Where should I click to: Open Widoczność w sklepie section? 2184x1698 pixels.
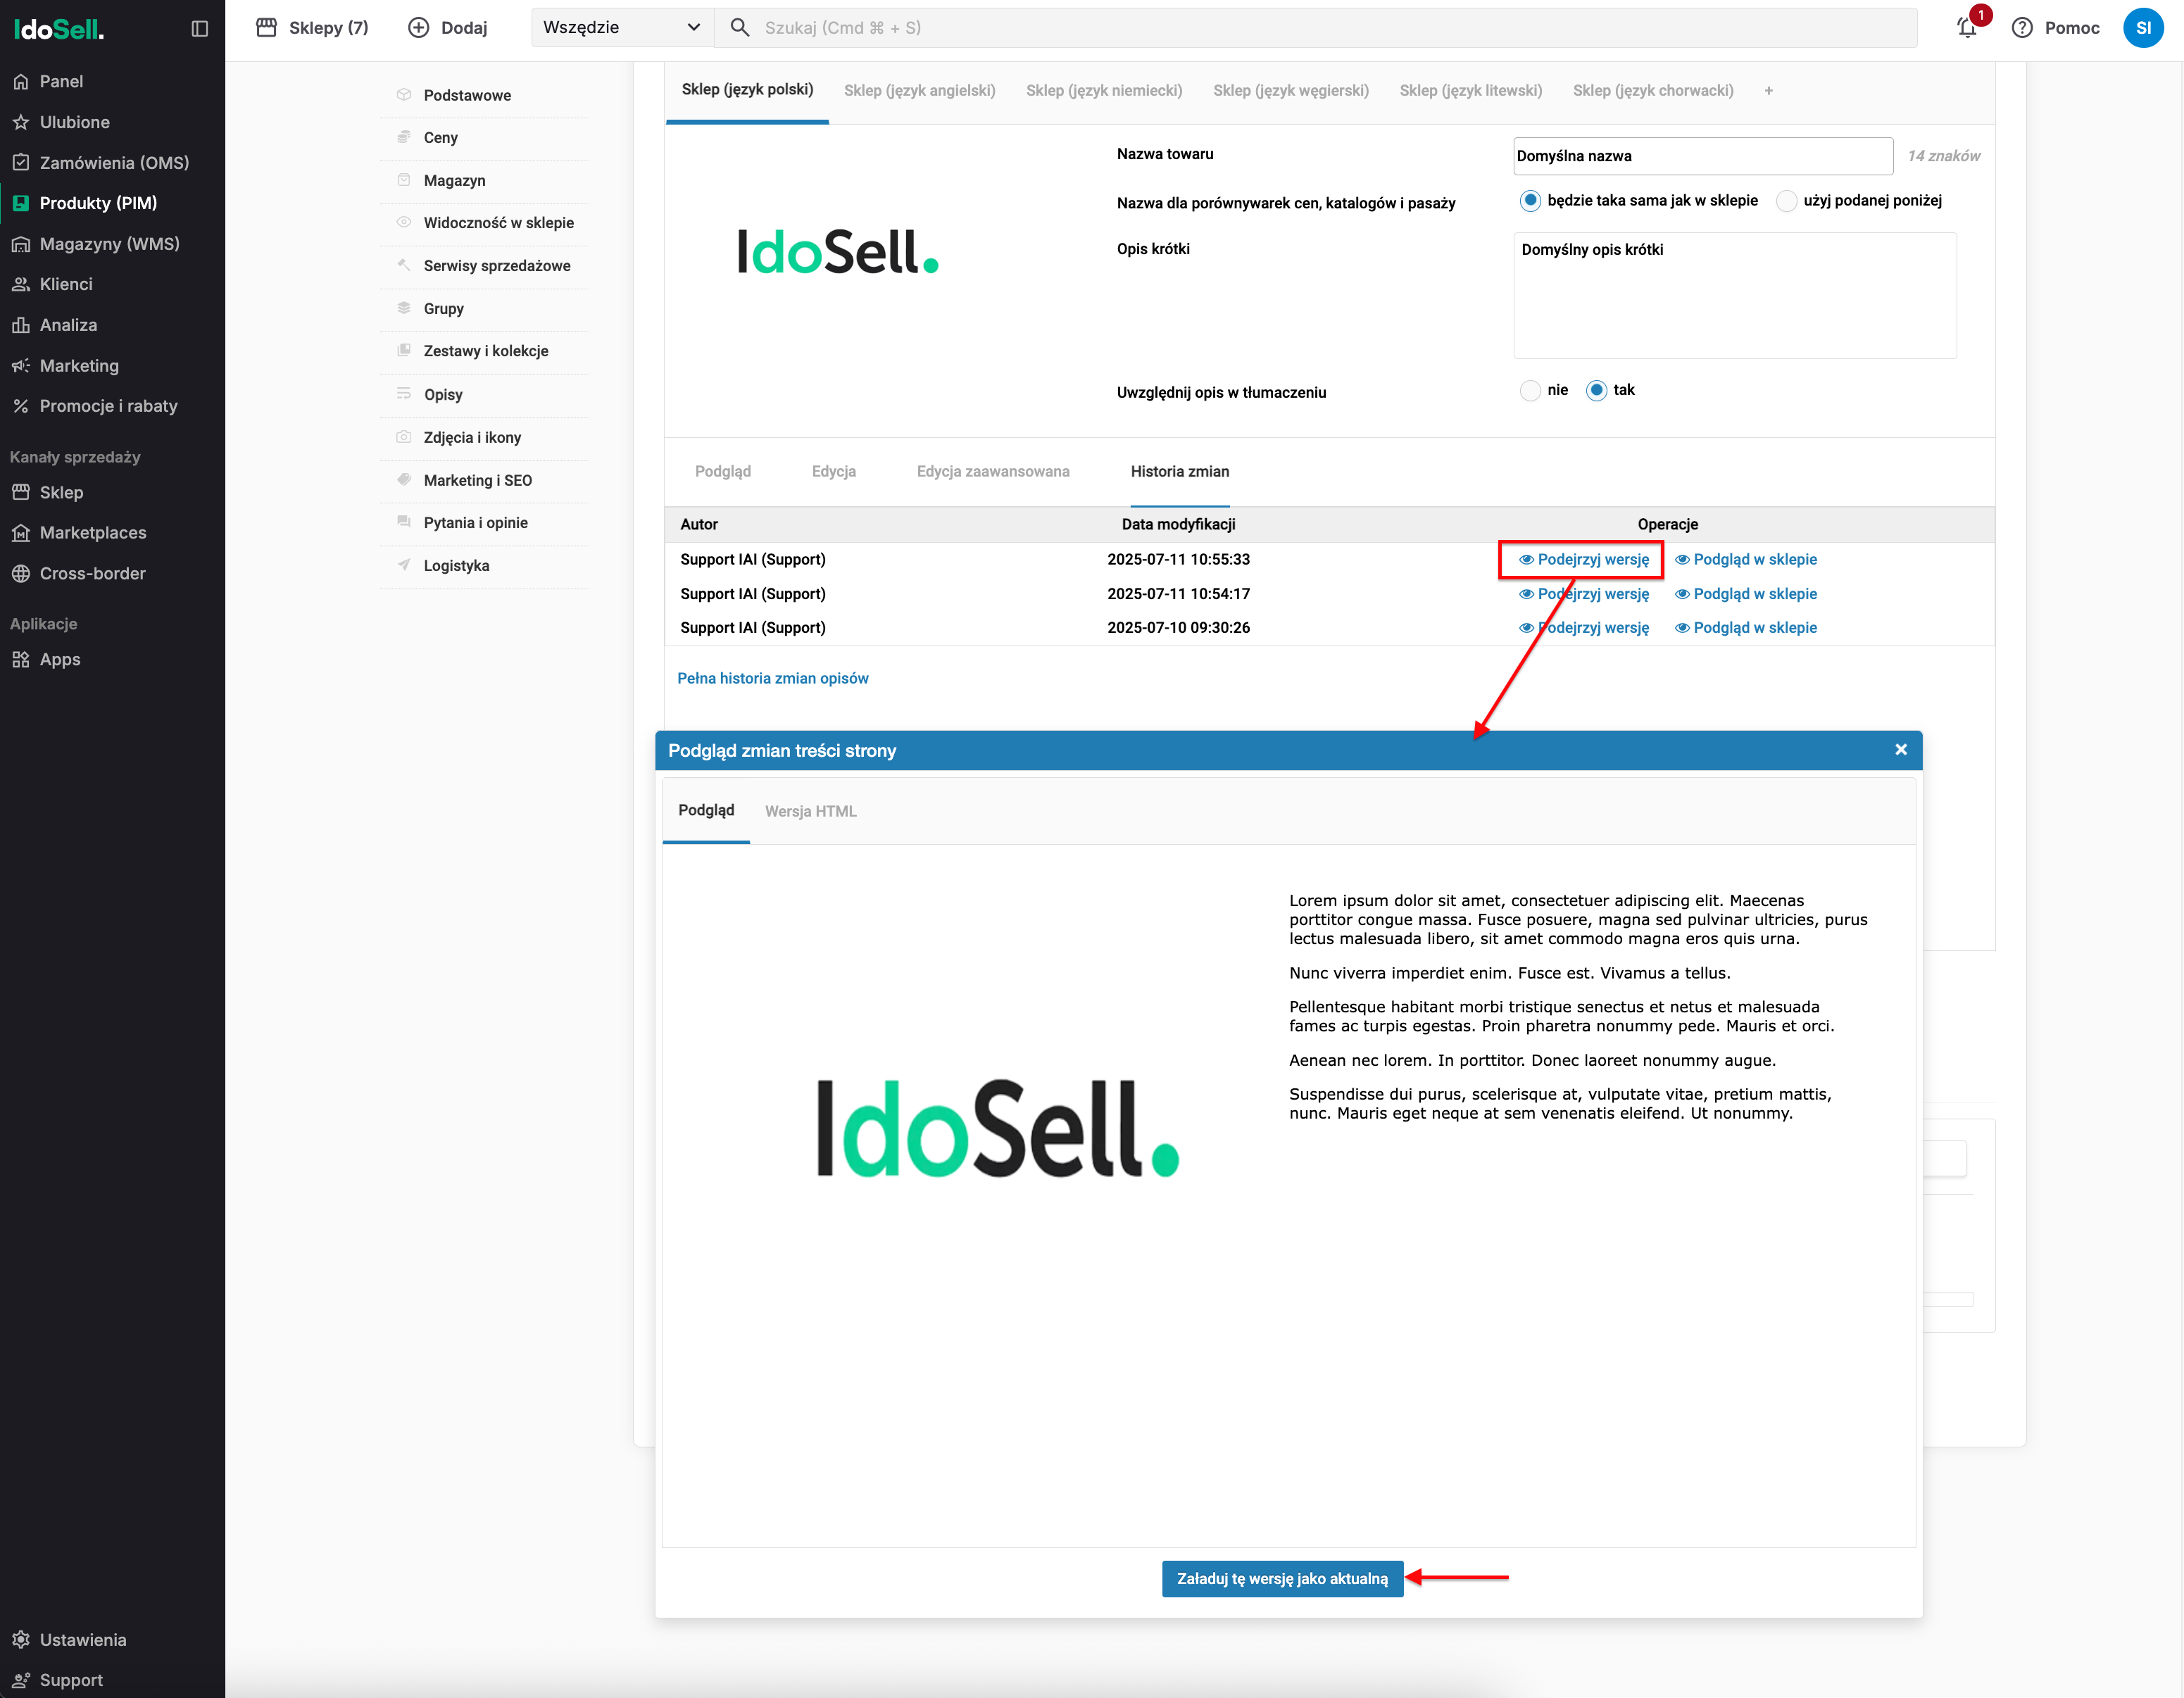499,223
